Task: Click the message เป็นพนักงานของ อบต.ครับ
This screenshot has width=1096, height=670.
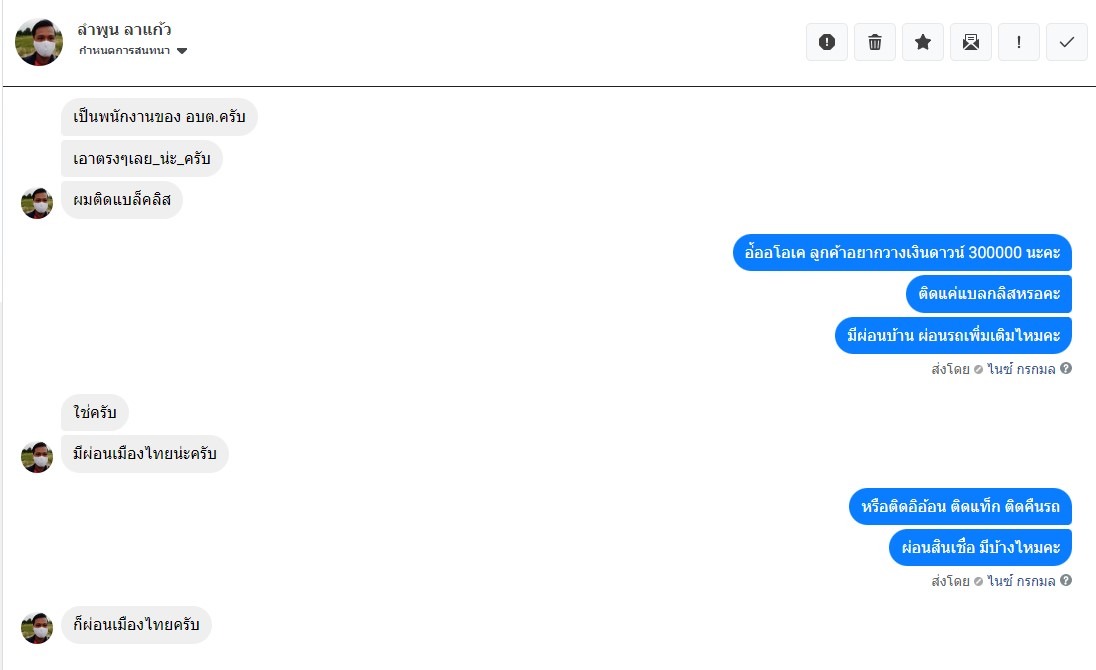Action: coord(159,117)
